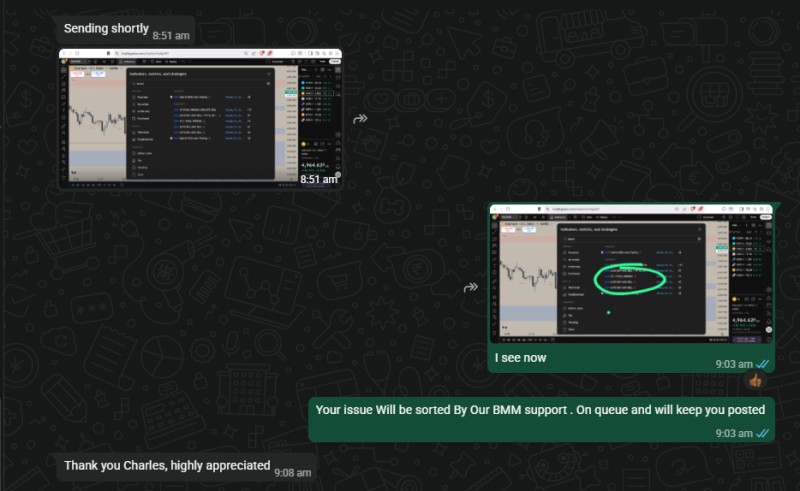Forward the received 8:51 am chart image
The height and width of the screenshot is (491, 800).
point(360,119)
